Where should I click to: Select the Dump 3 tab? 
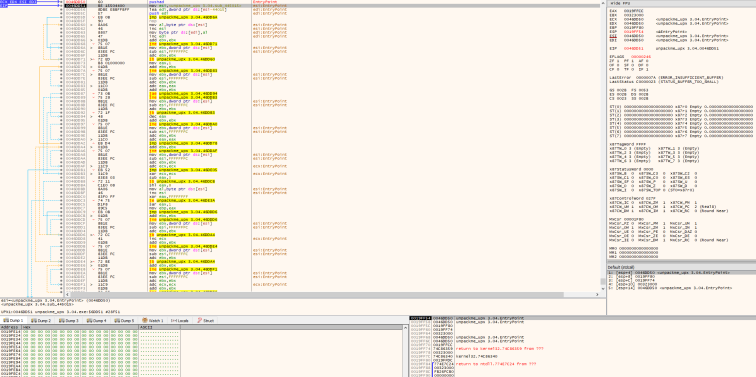(68, 321)
